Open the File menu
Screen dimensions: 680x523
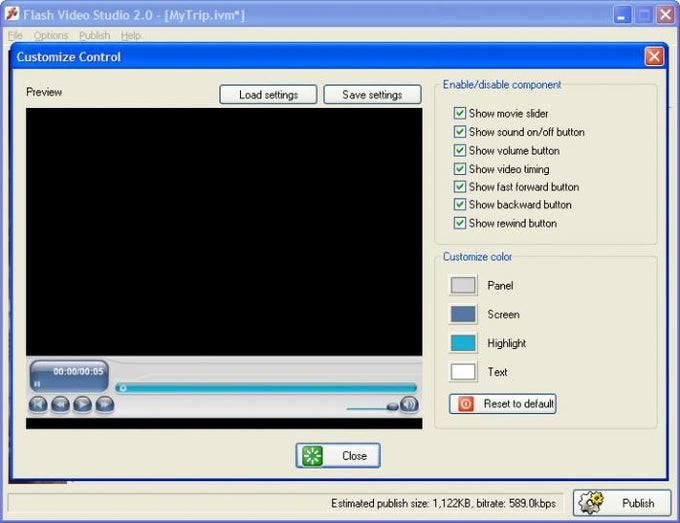coord(15,36)
